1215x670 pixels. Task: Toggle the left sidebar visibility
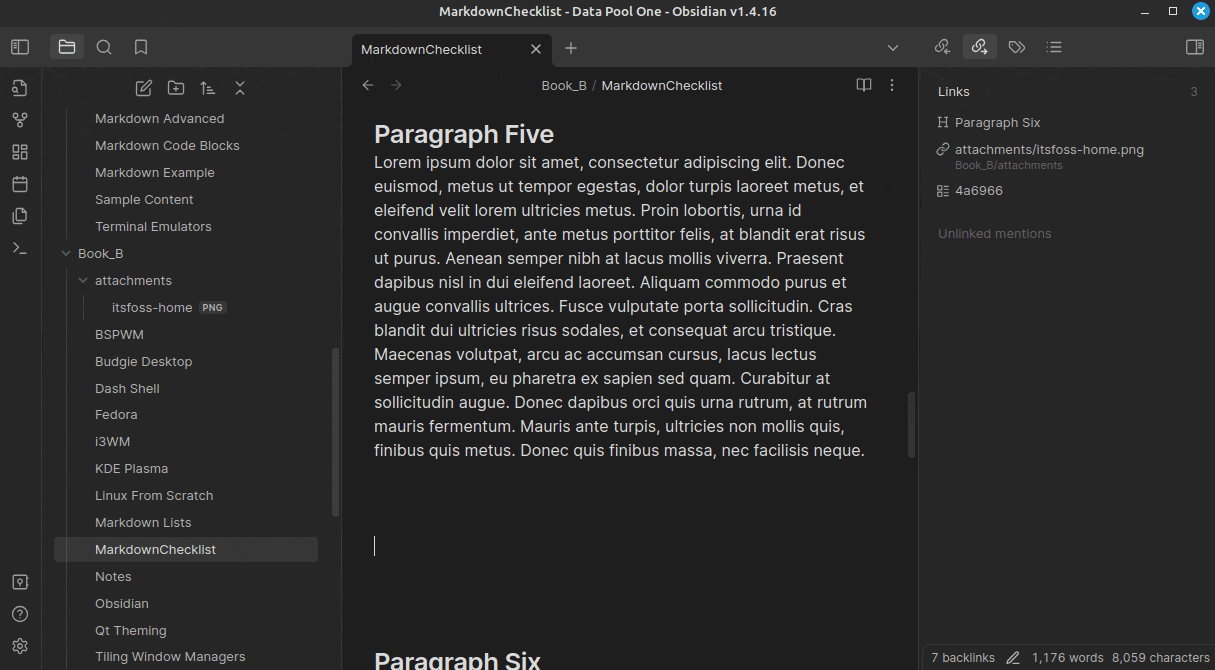click(x=20, y=47)
